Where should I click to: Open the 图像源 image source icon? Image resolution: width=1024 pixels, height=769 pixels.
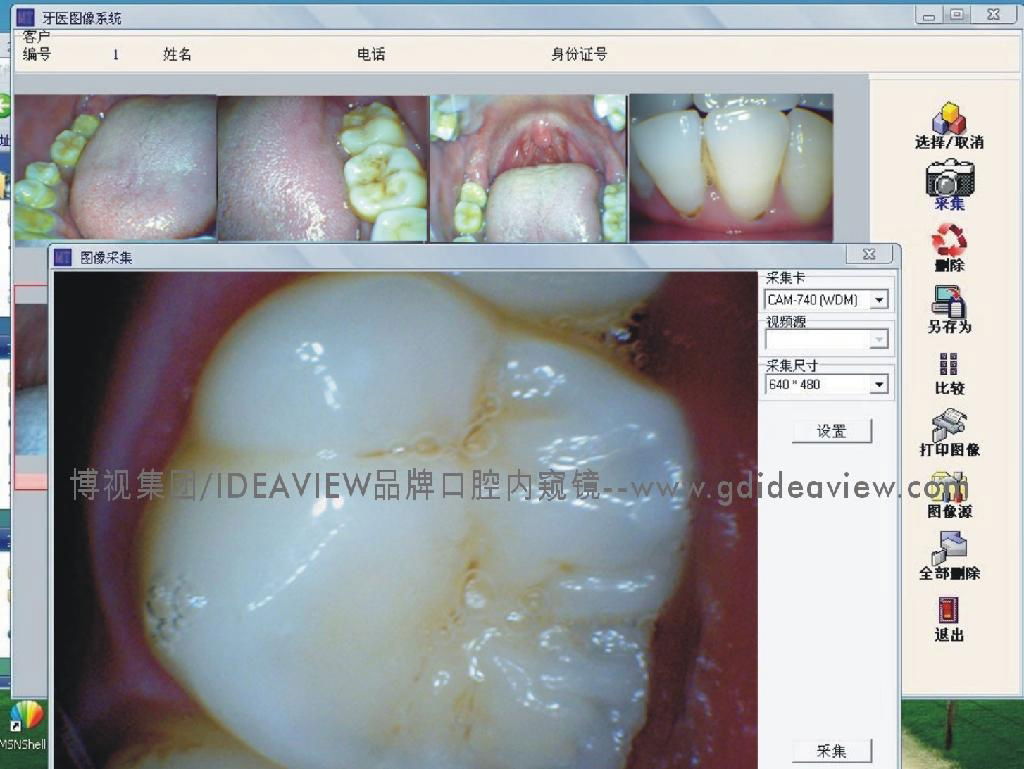point(949,488)
